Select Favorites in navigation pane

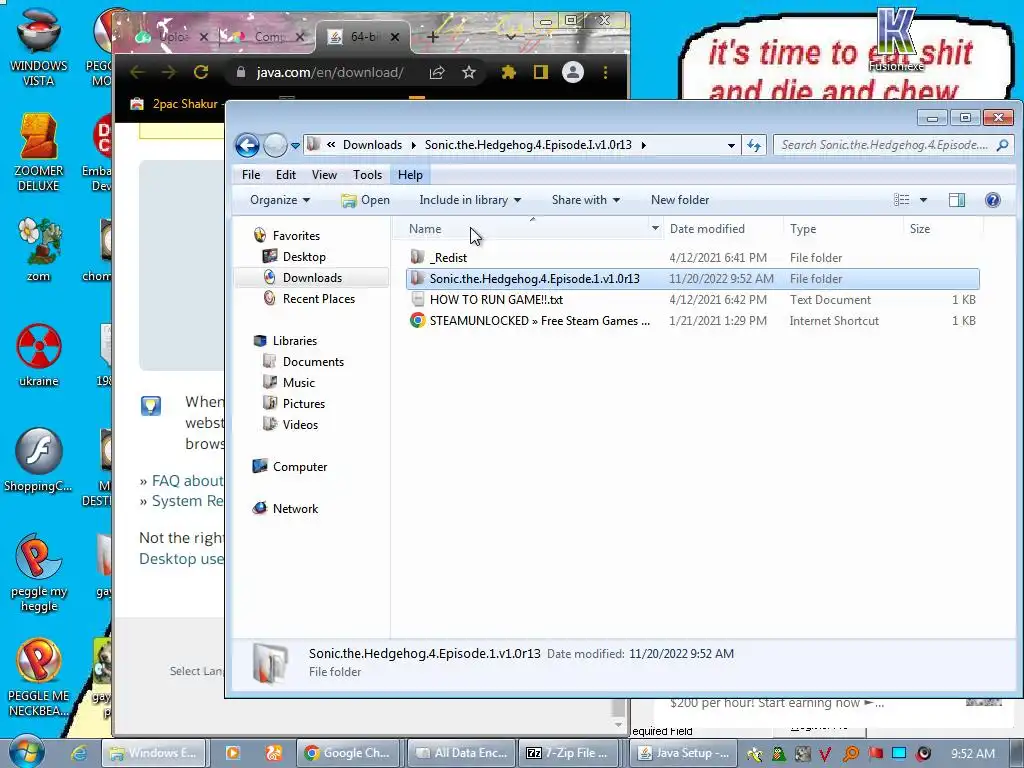click(296, 236)
